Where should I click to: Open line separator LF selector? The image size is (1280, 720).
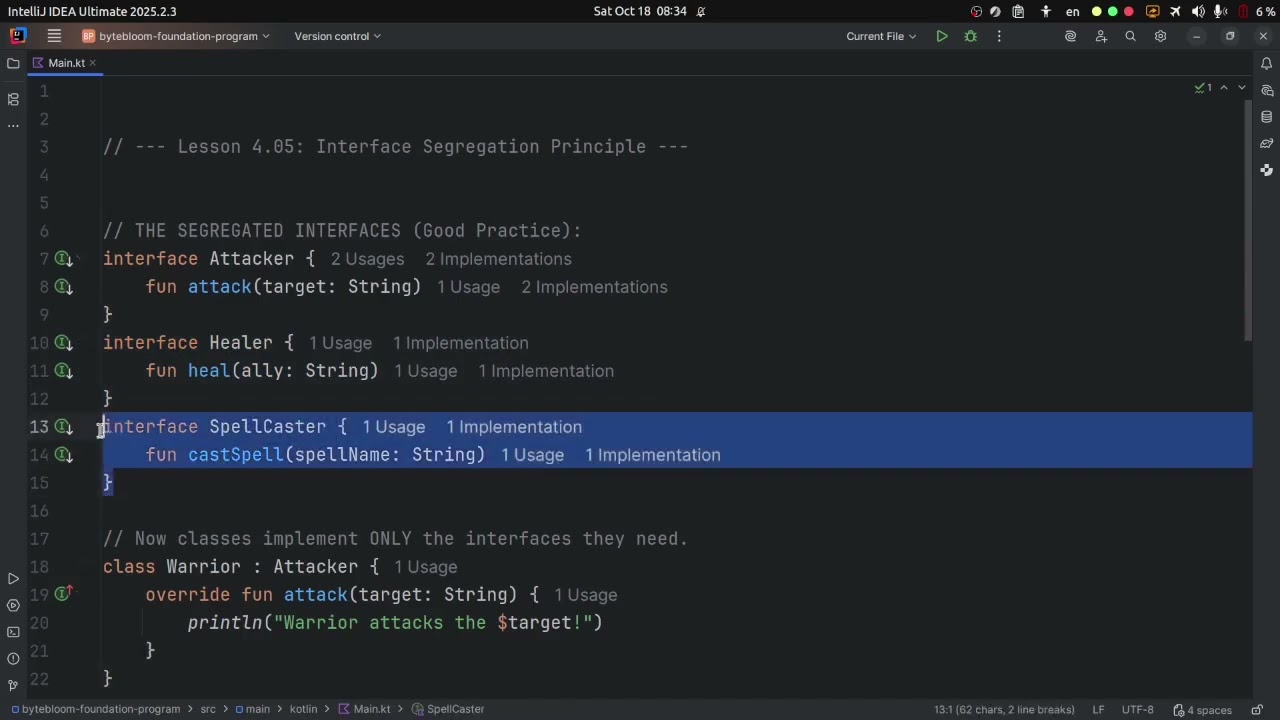tap(1098, 710)
